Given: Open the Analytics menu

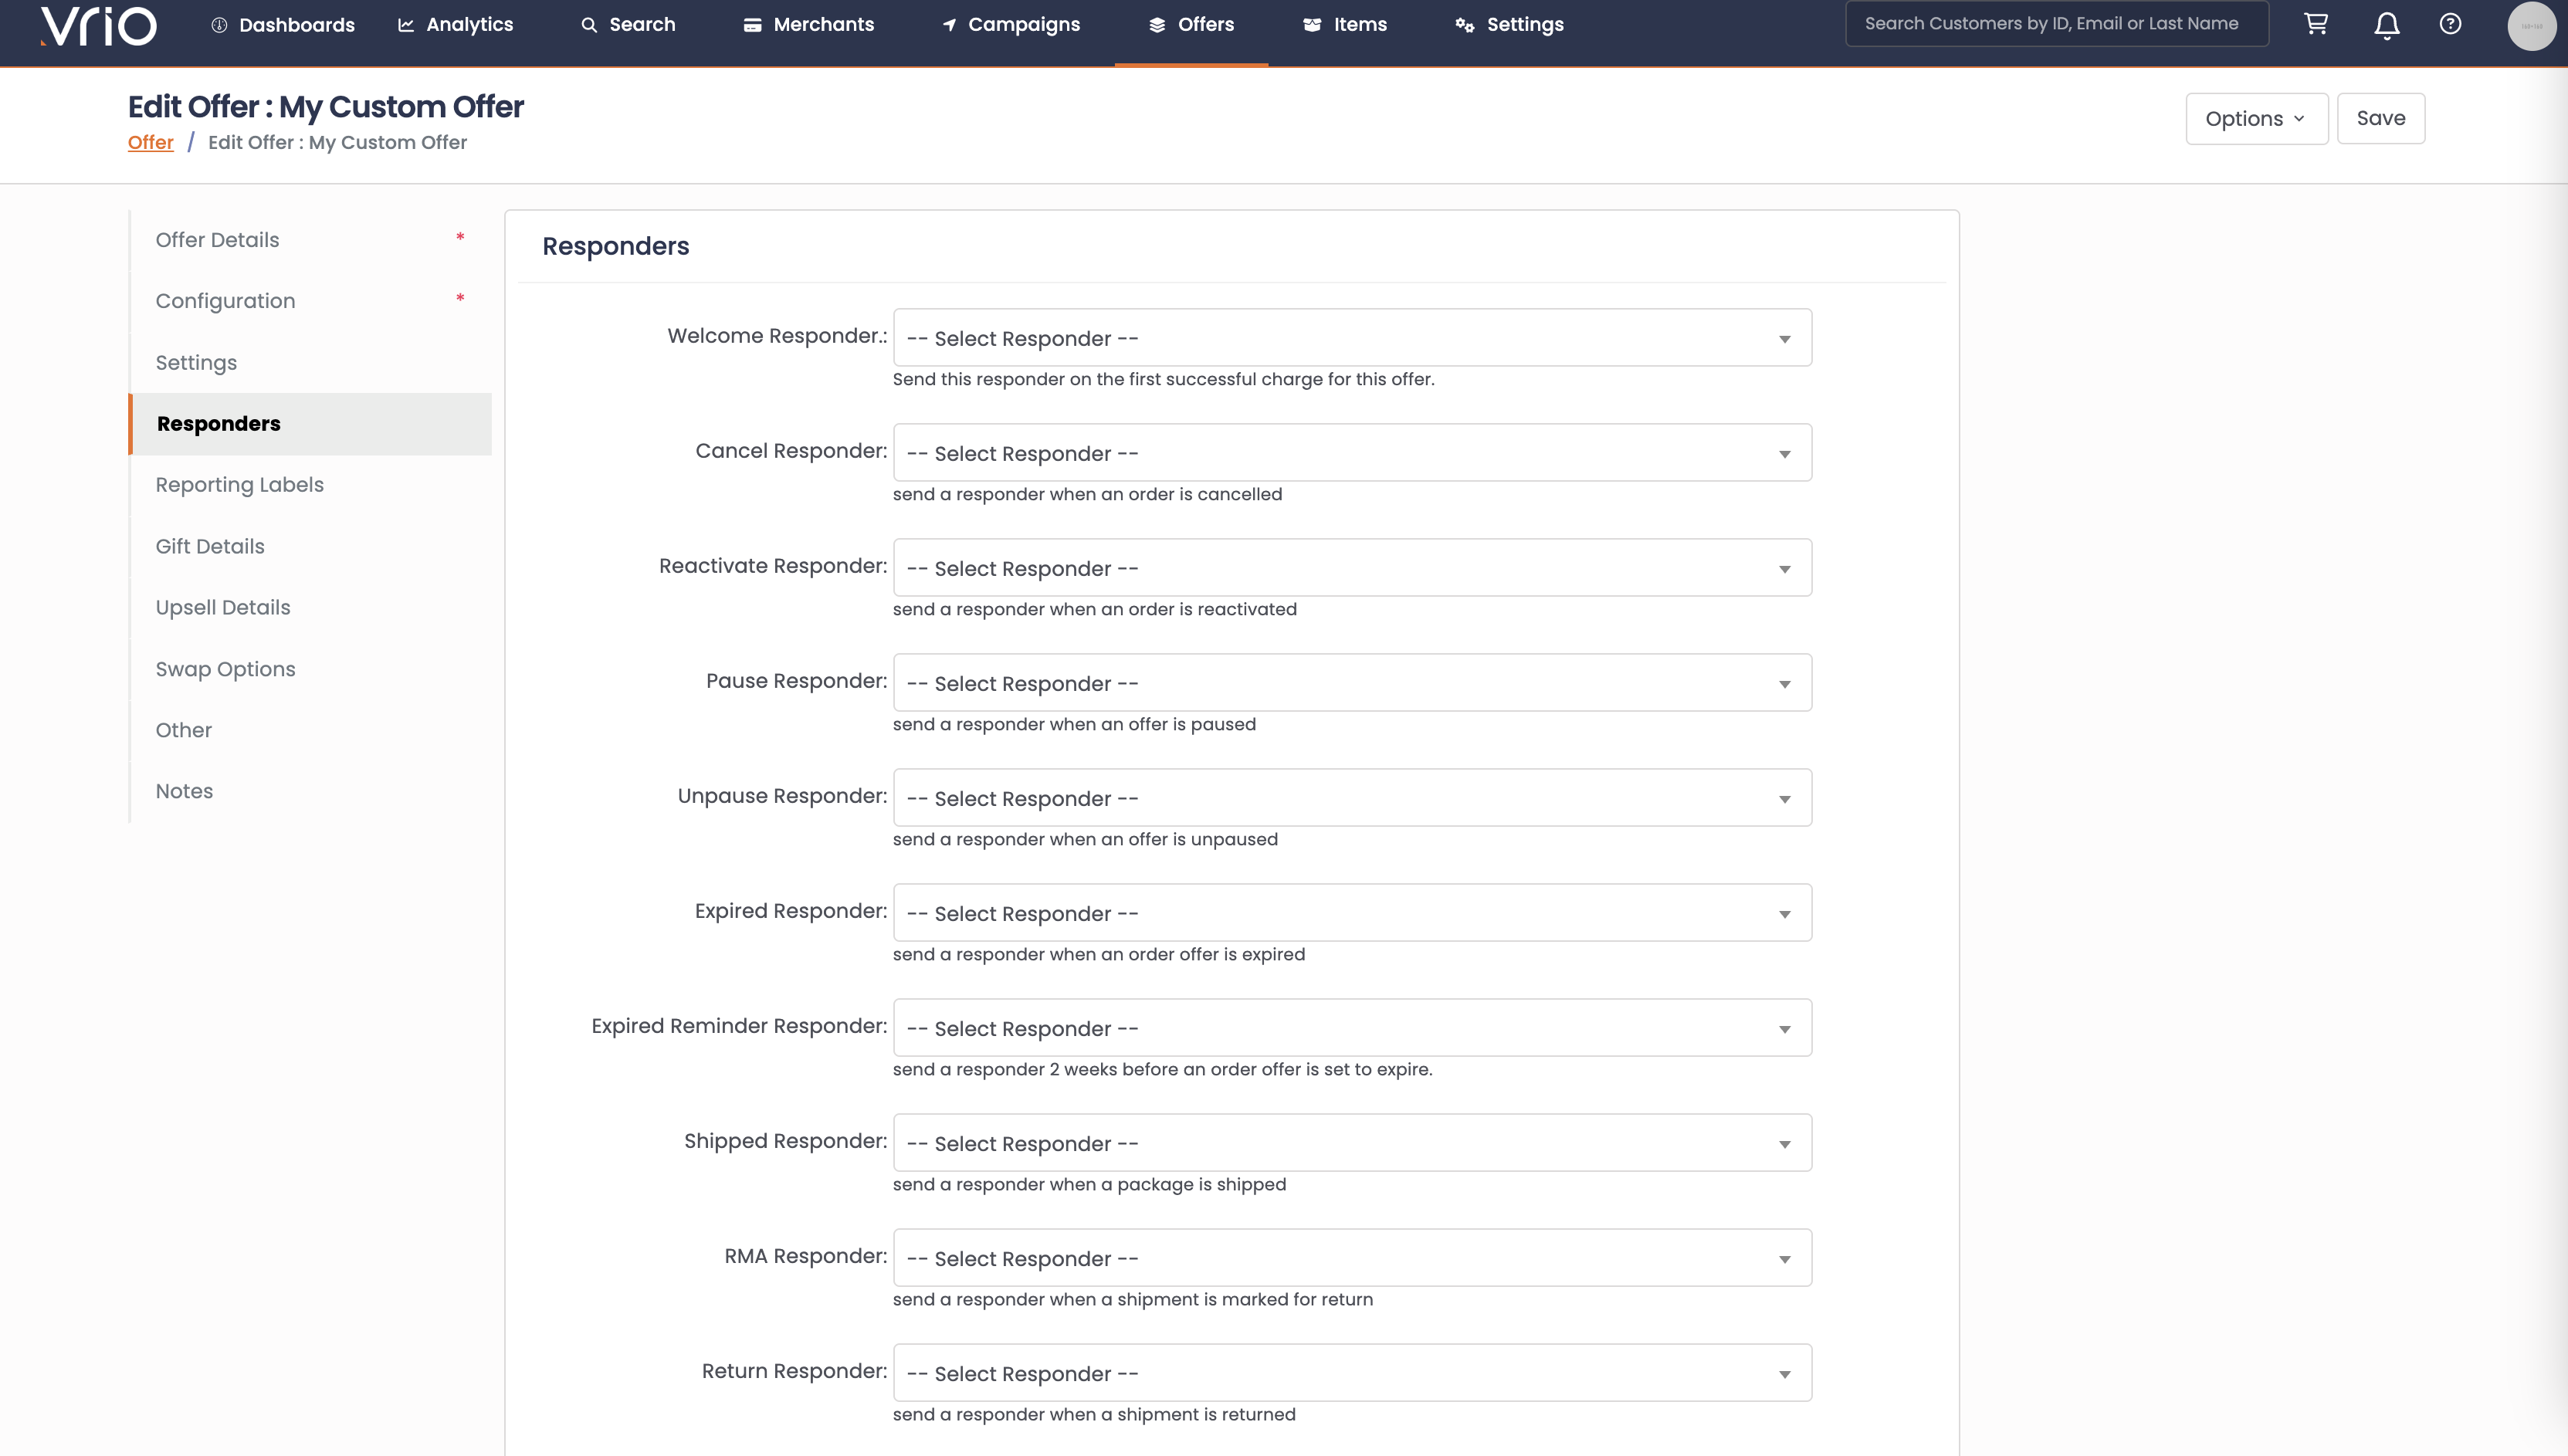Looking at the screenshot, I should (x=455, y=25).
